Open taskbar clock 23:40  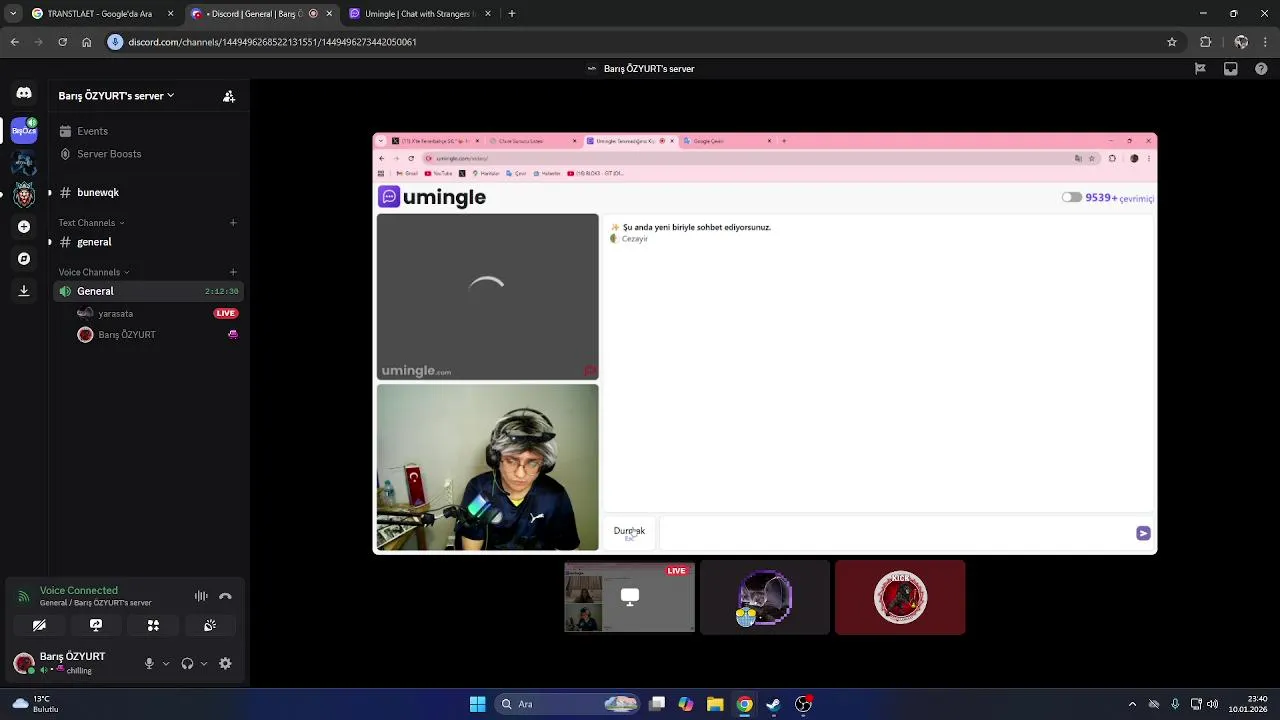[x=1248, y=704]
